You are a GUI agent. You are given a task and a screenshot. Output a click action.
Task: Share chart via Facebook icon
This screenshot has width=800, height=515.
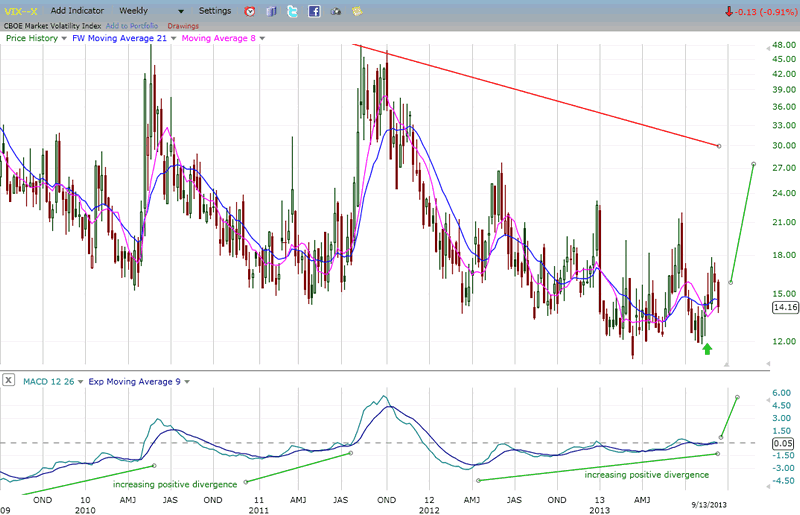point(314,11)
